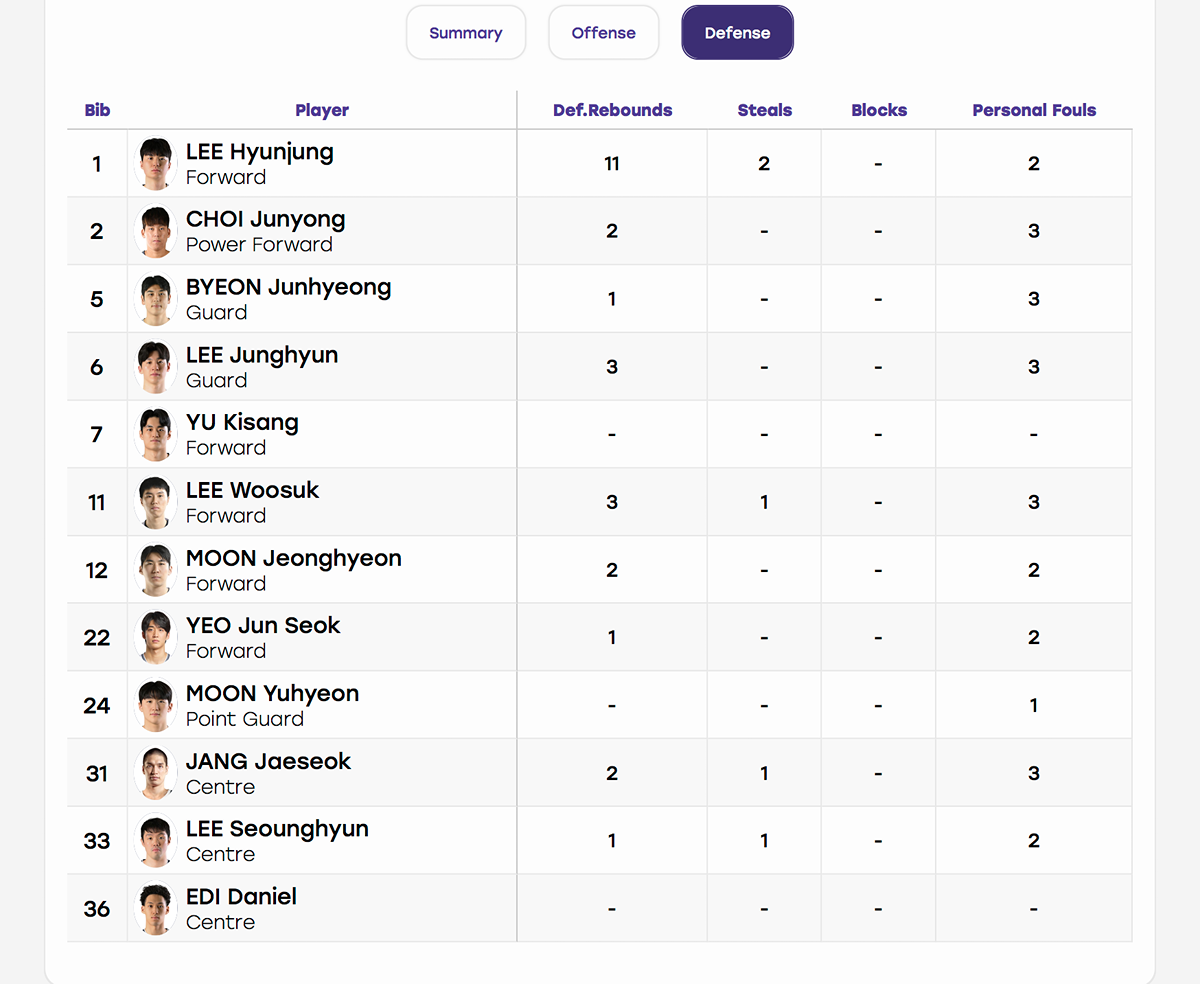Click the Player column header
This screenshot has width=1200, height=984.
click(322, 110)
